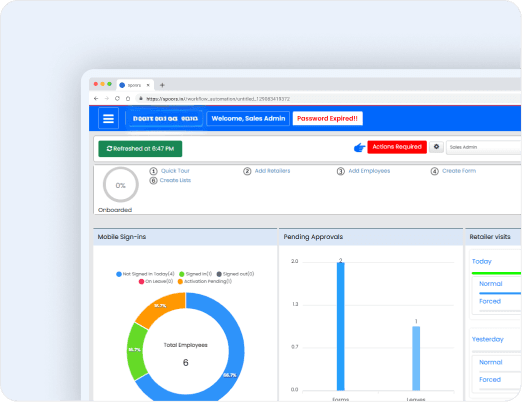The width and height of the screenshot is (522, 402).
Task: Click the Sales Admin field
Action: 484,147
